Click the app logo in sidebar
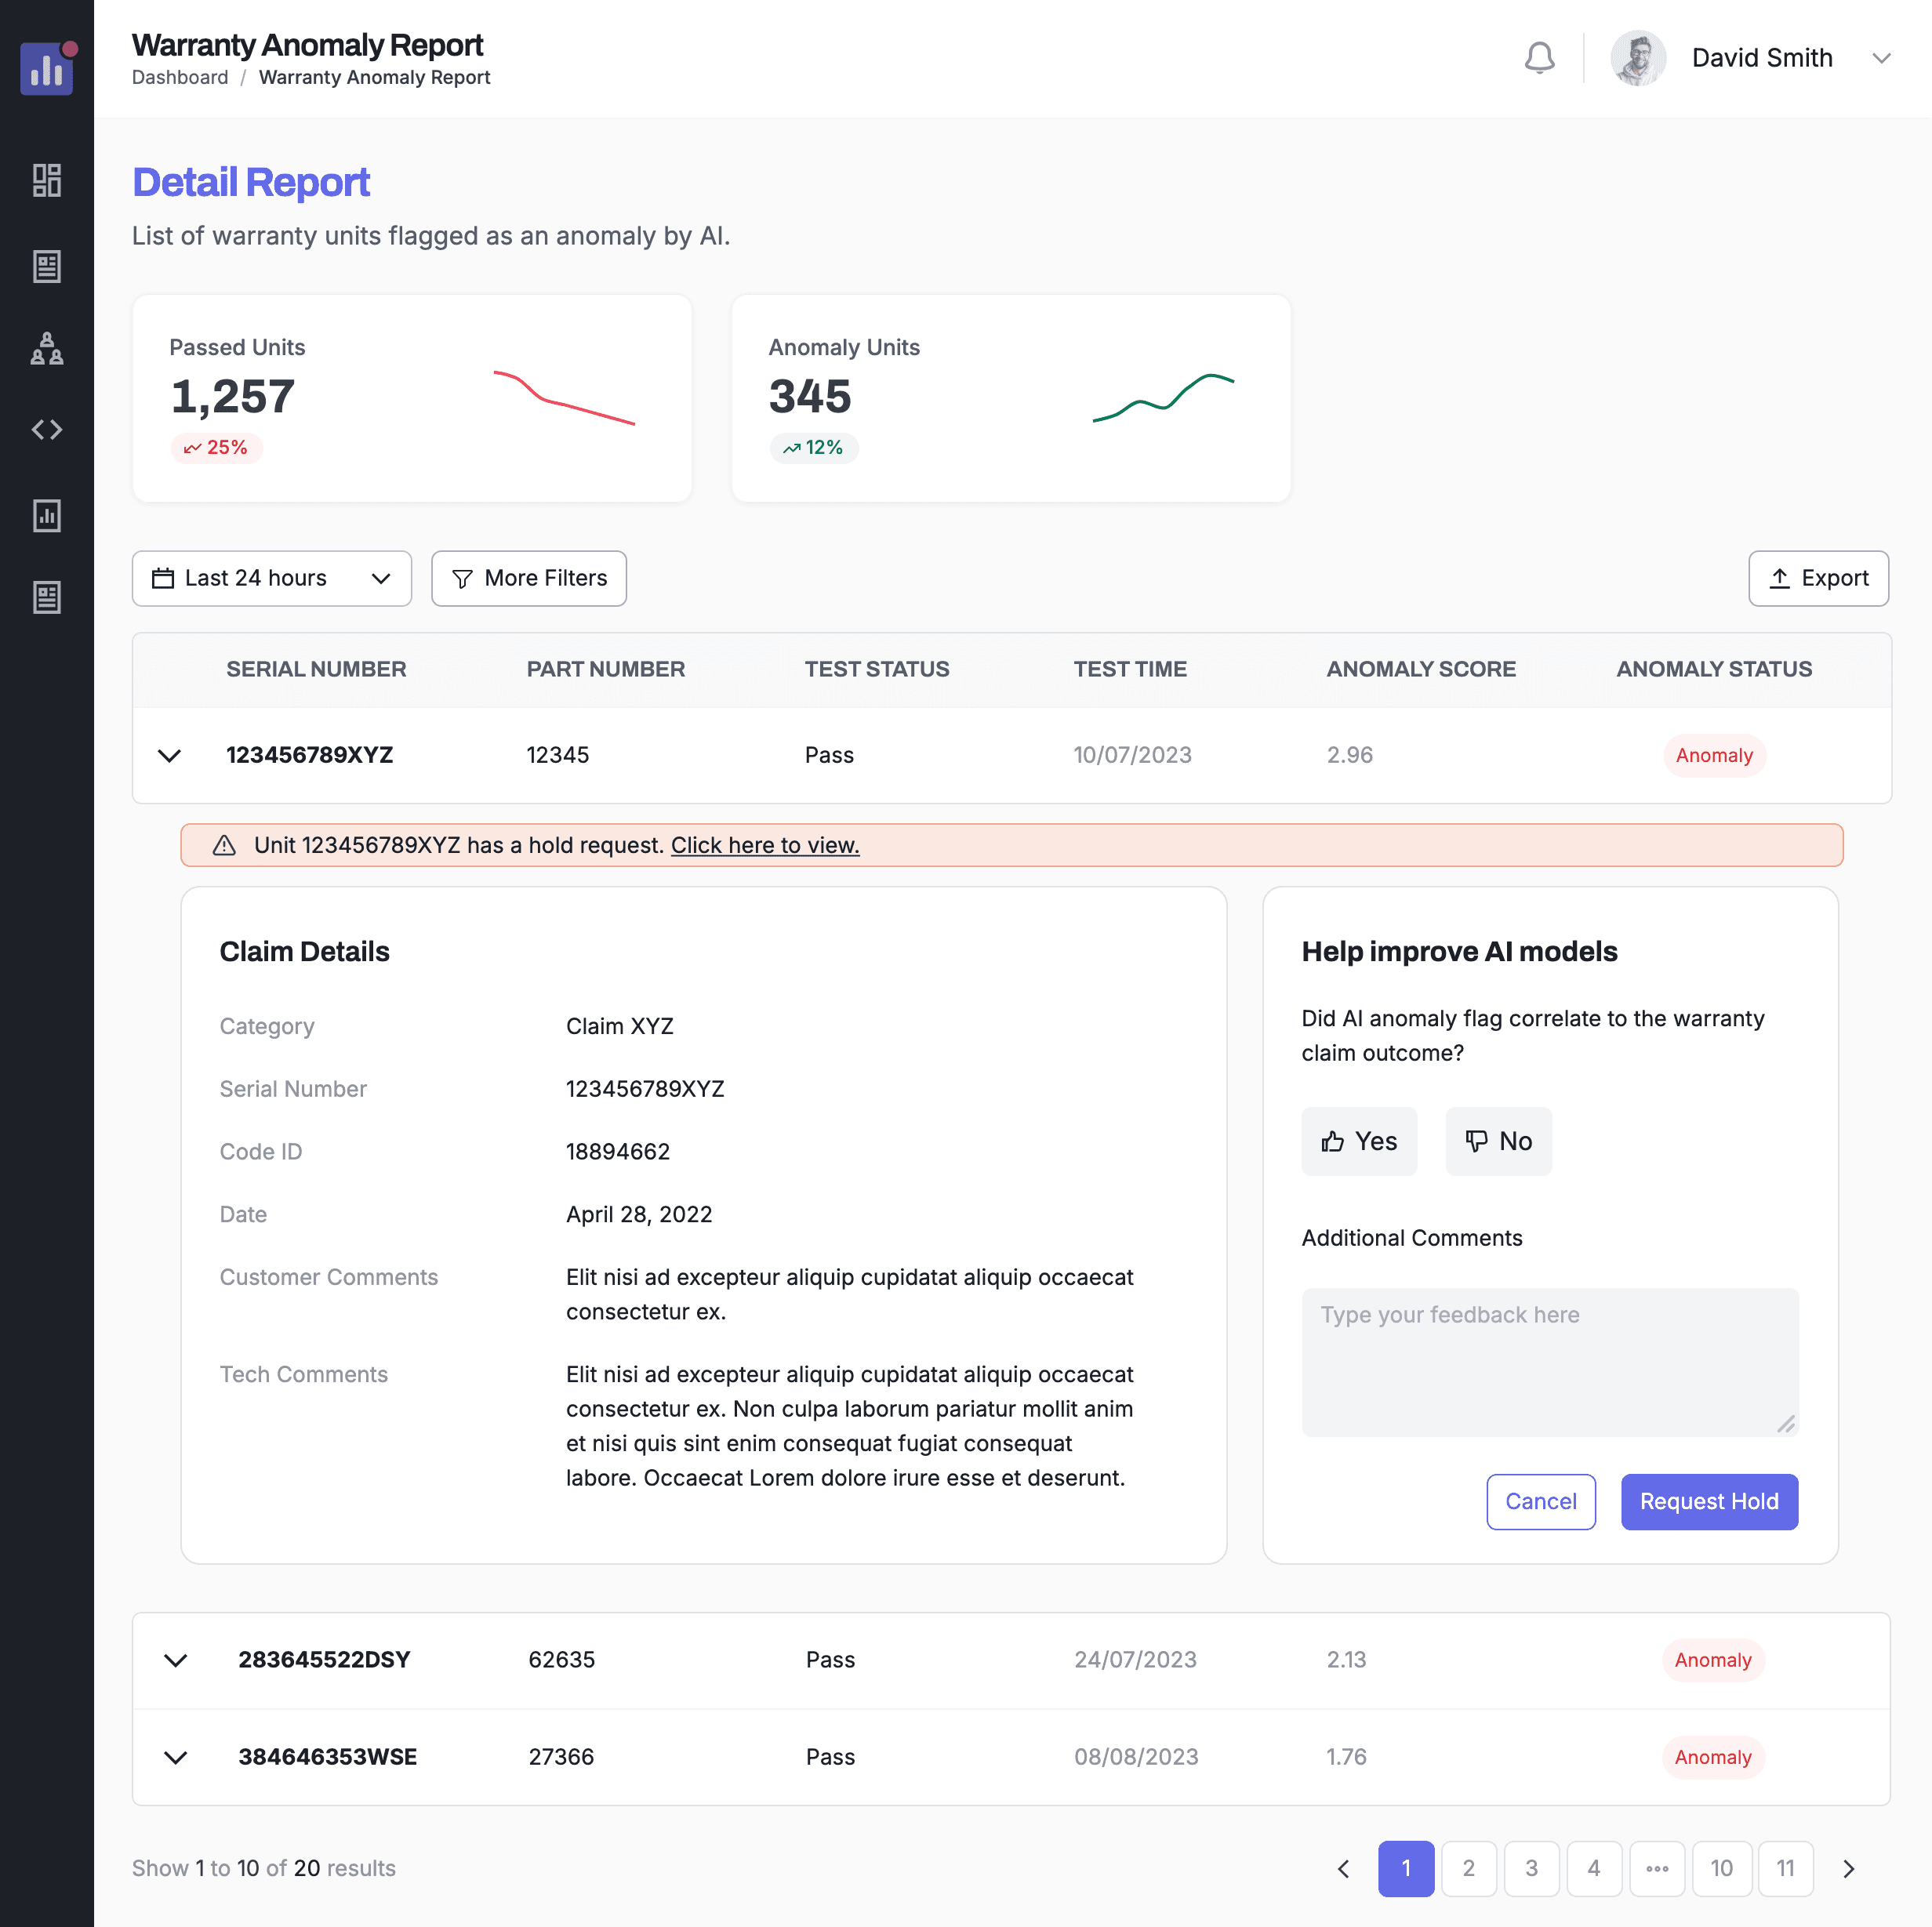 click(x=47, y=68)
